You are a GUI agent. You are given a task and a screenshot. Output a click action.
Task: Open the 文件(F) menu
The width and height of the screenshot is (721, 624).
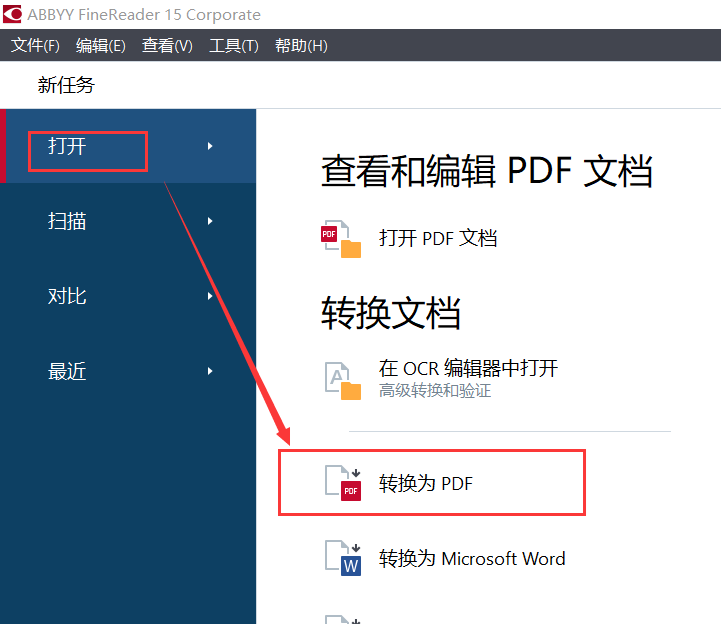[x=35, y=46]
